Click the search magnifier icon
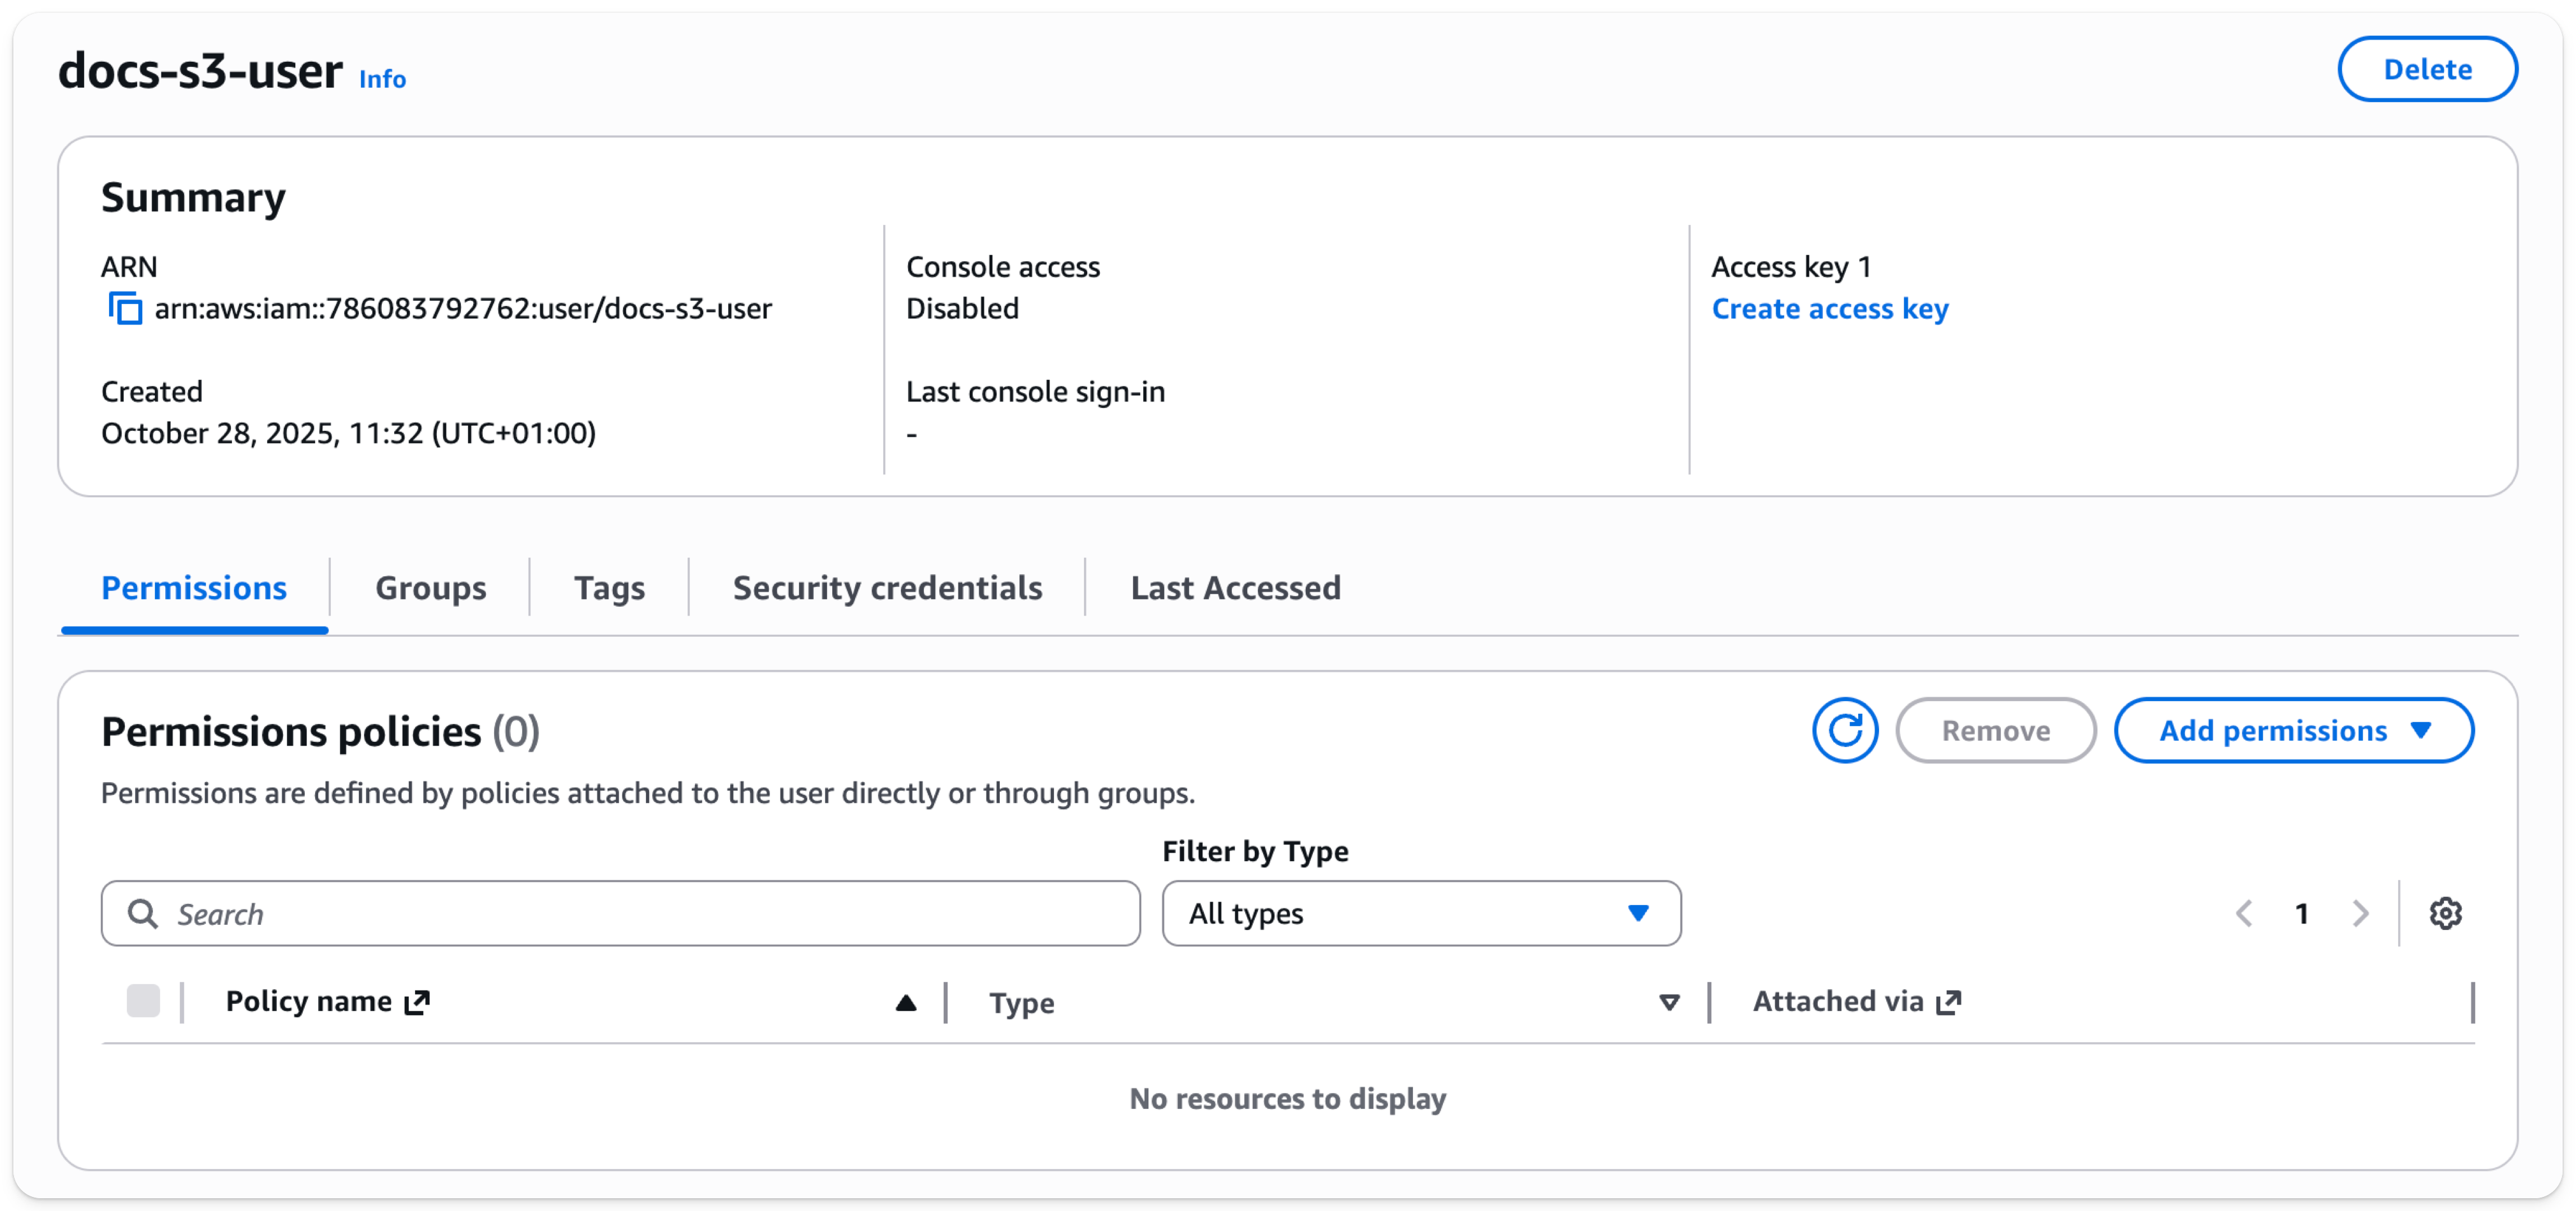Screen dimensions: 2576x1211 click(143, 913)
